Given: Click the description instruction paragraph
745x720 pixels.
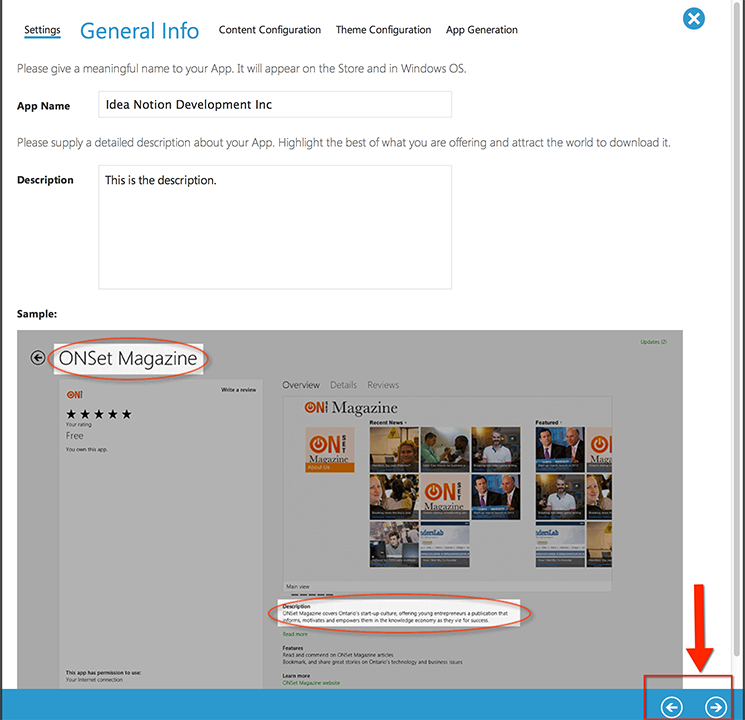Looking at the screenshot, I should tap(344, 143).
